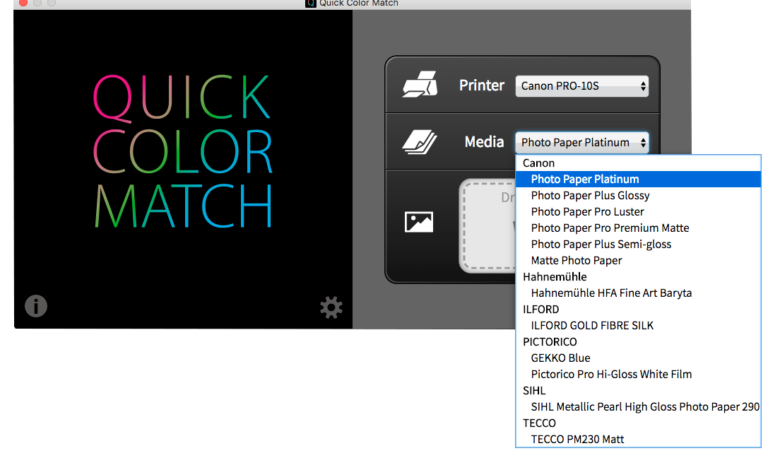
Task: Select GEKKO Blue media
Action: 638,358
